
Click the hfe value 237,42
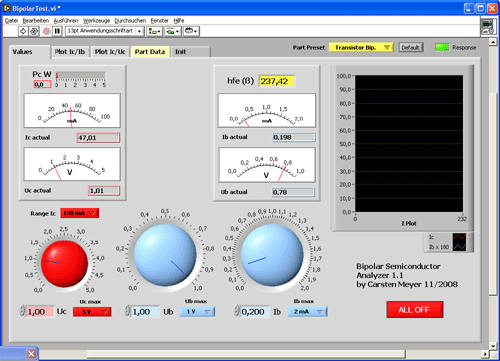point(277,81)
